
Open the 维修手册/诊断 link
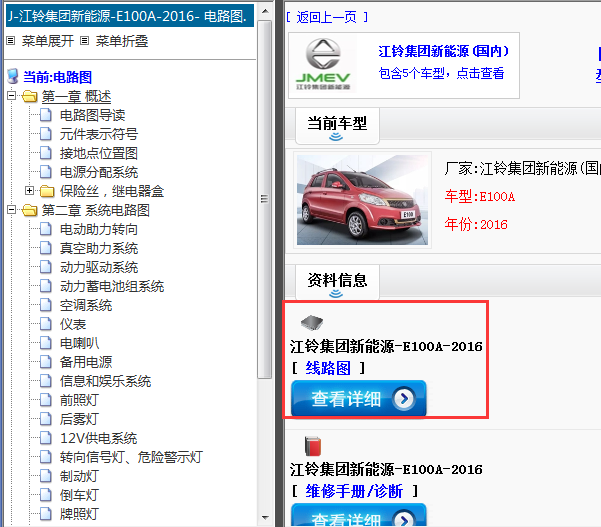[x=354, y=491]
